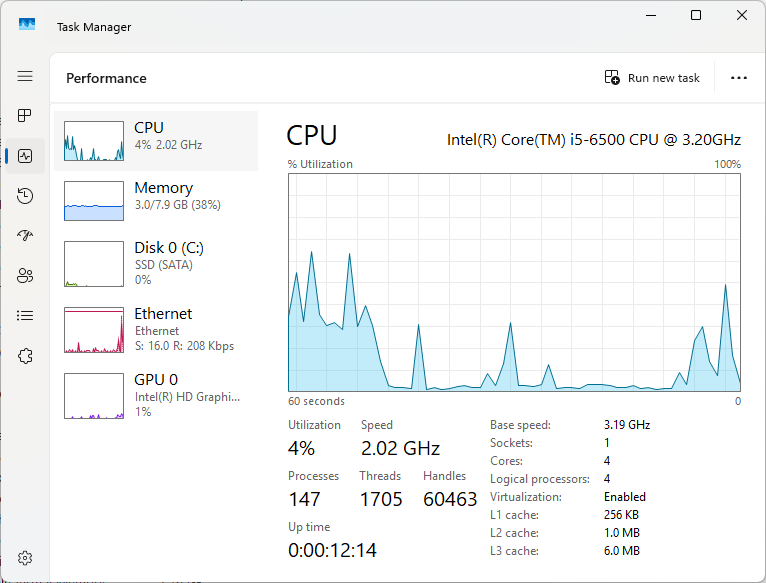The height and width of the screenshot is (583, 766).
Task: Expand the hamburger navigation menu
Action: click(x=25, y=76)
